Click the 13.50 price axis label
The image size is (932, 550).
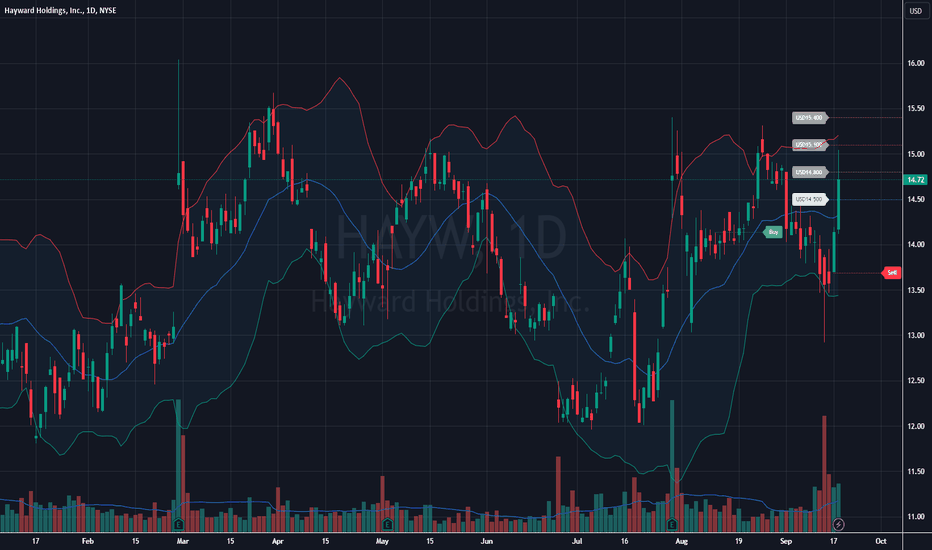[915, 290]
